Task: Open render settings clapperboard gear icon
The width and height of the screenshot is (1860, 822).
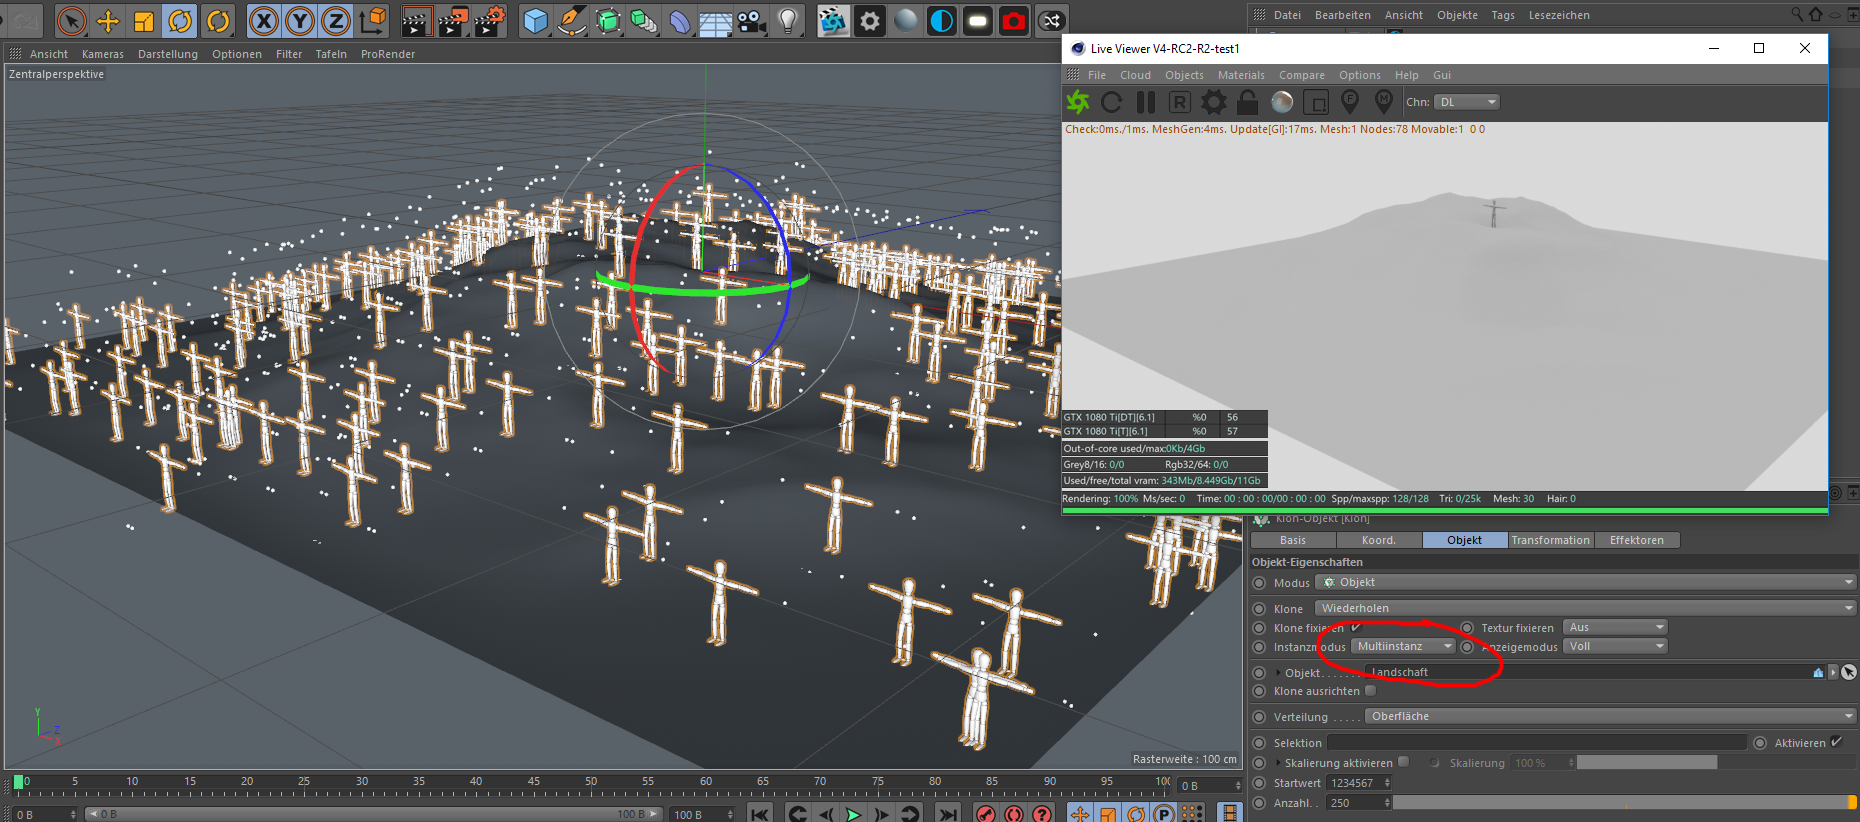Action: pyautogui.click(x=489, y=20)
